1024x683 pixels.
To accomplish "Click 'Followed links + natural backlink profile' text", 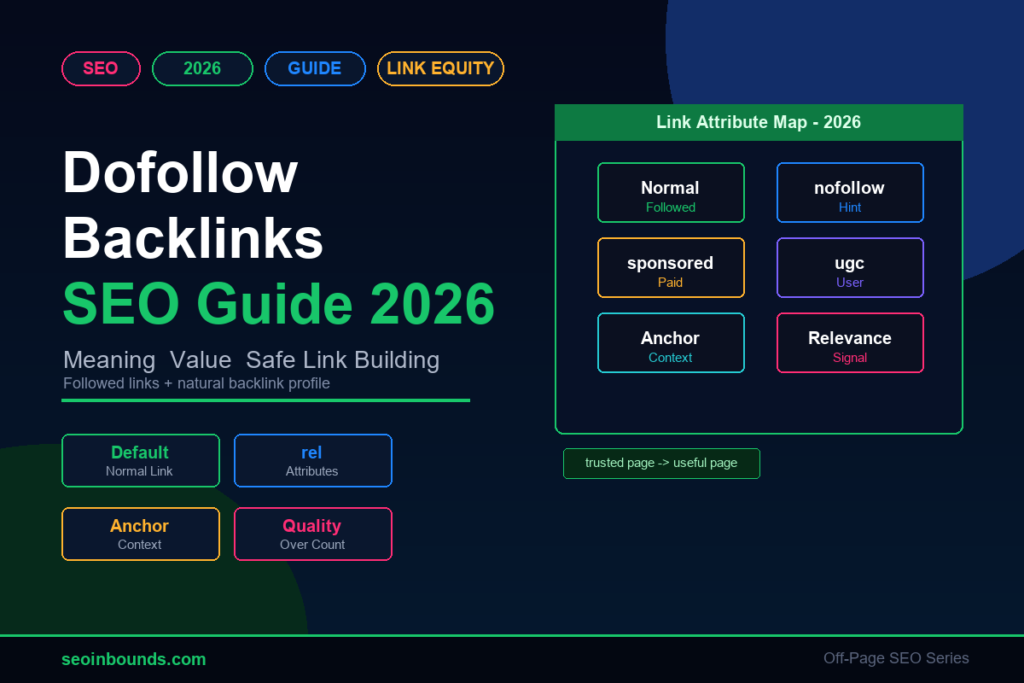I will coord(197,383).
